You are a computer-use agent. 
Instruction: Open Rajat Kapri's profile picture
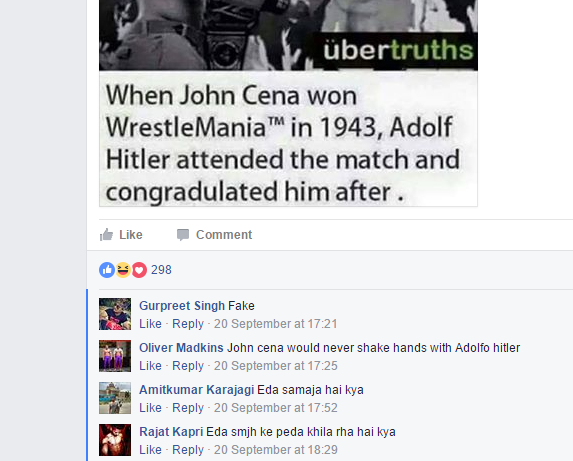tap(115, 440)
